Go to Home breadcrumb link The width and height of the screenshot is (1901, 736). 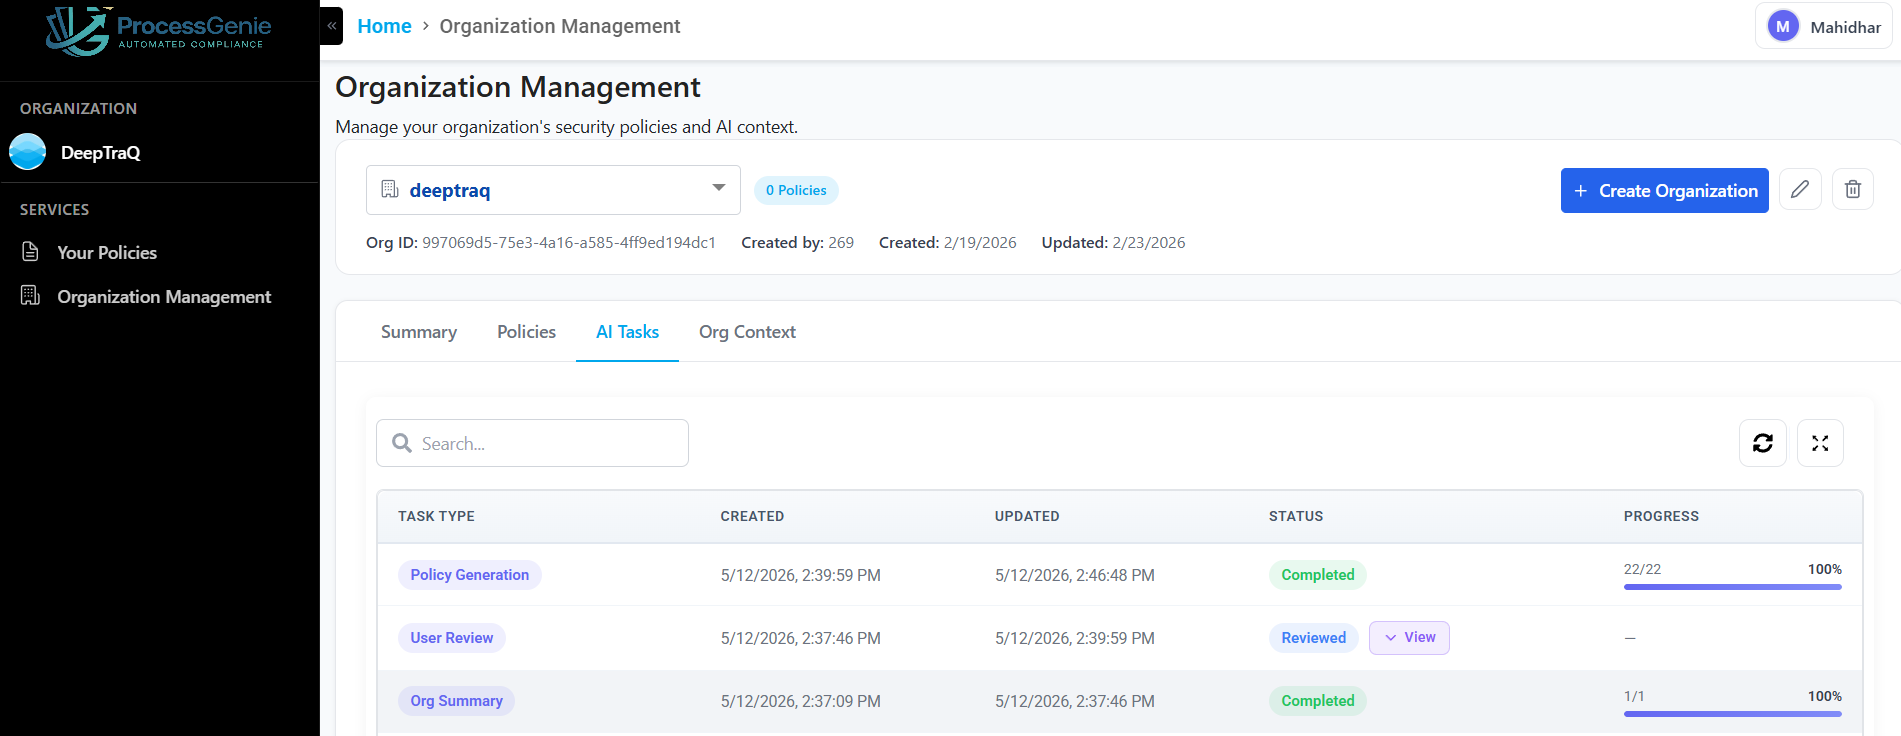tap(384, 26)
